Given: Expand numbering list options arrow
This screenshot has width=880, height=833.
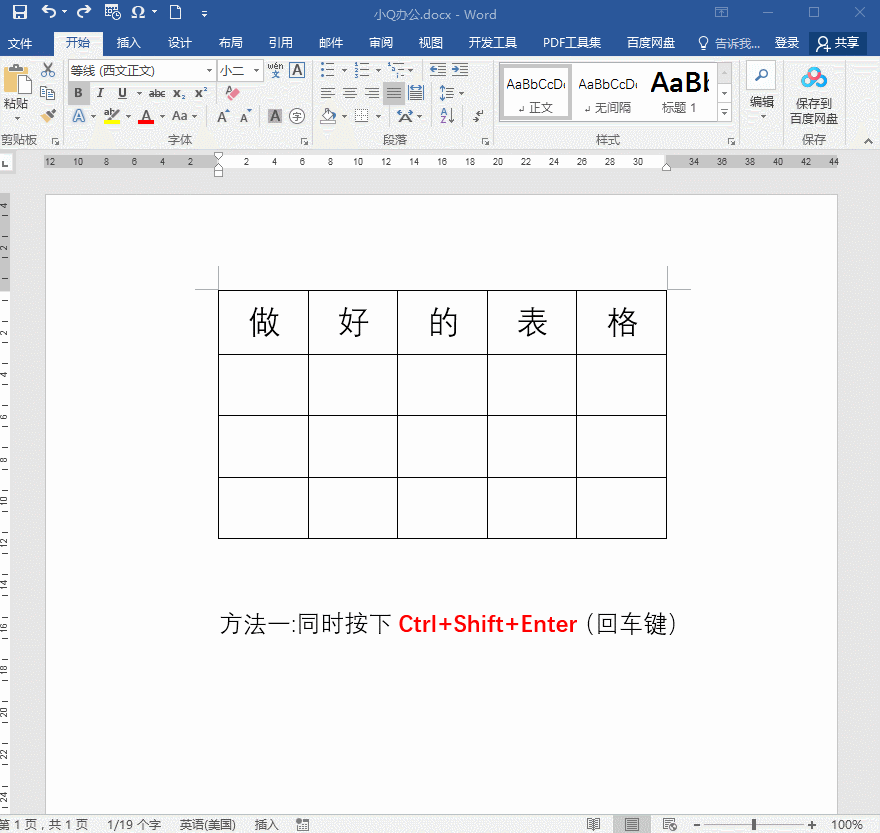Looking at the screenshot, I should 378,70.
